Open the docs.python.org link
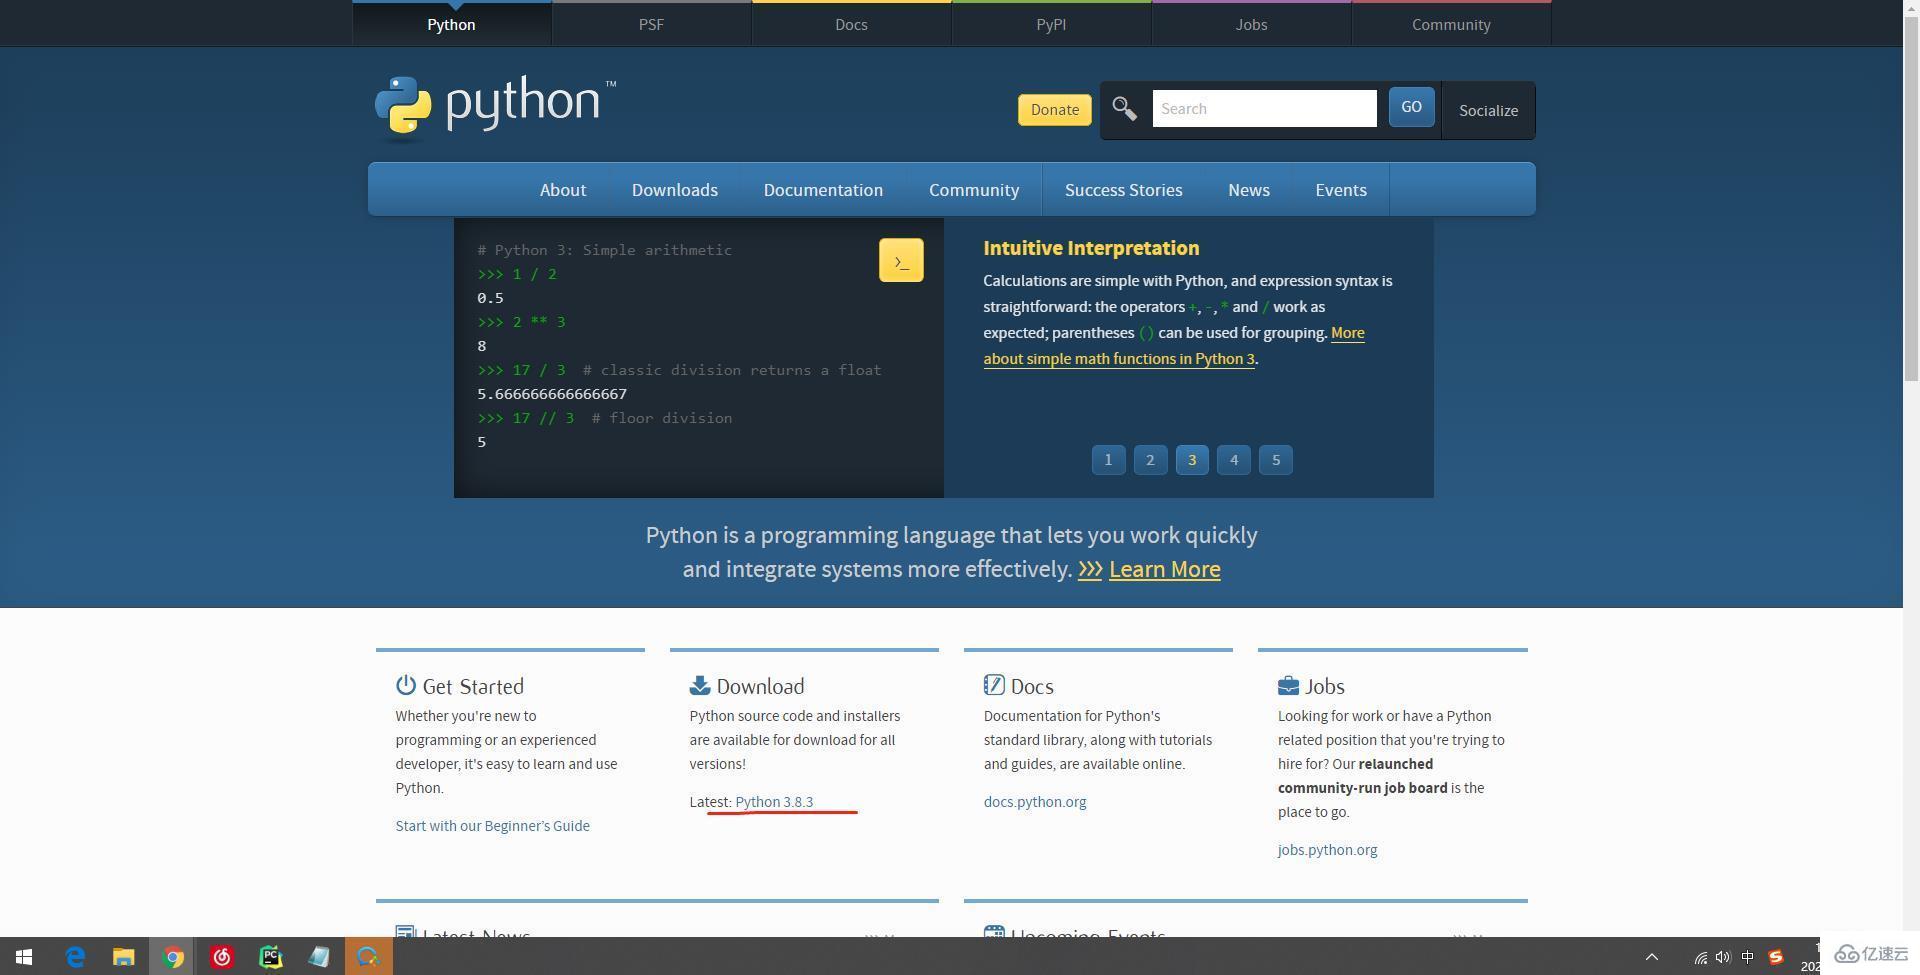Screen dimensions: 1920x975 click(x=1035, y=802)
